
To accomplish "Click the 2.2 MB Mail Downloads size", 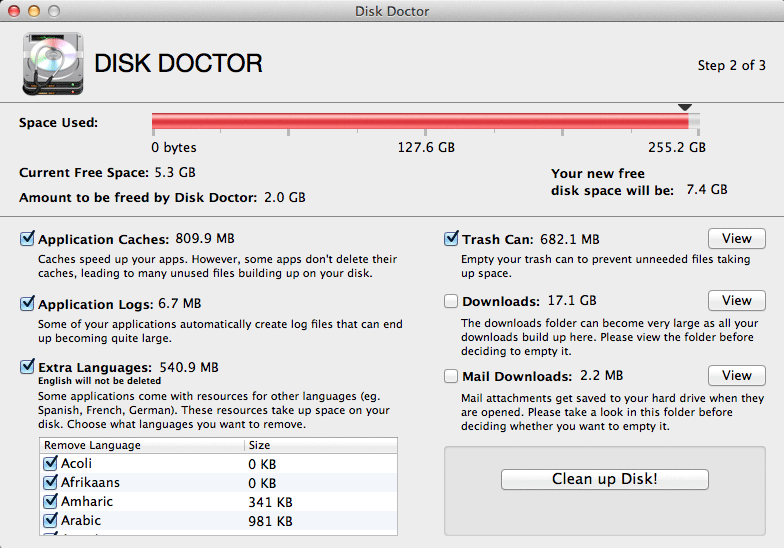I will [602, 376].
